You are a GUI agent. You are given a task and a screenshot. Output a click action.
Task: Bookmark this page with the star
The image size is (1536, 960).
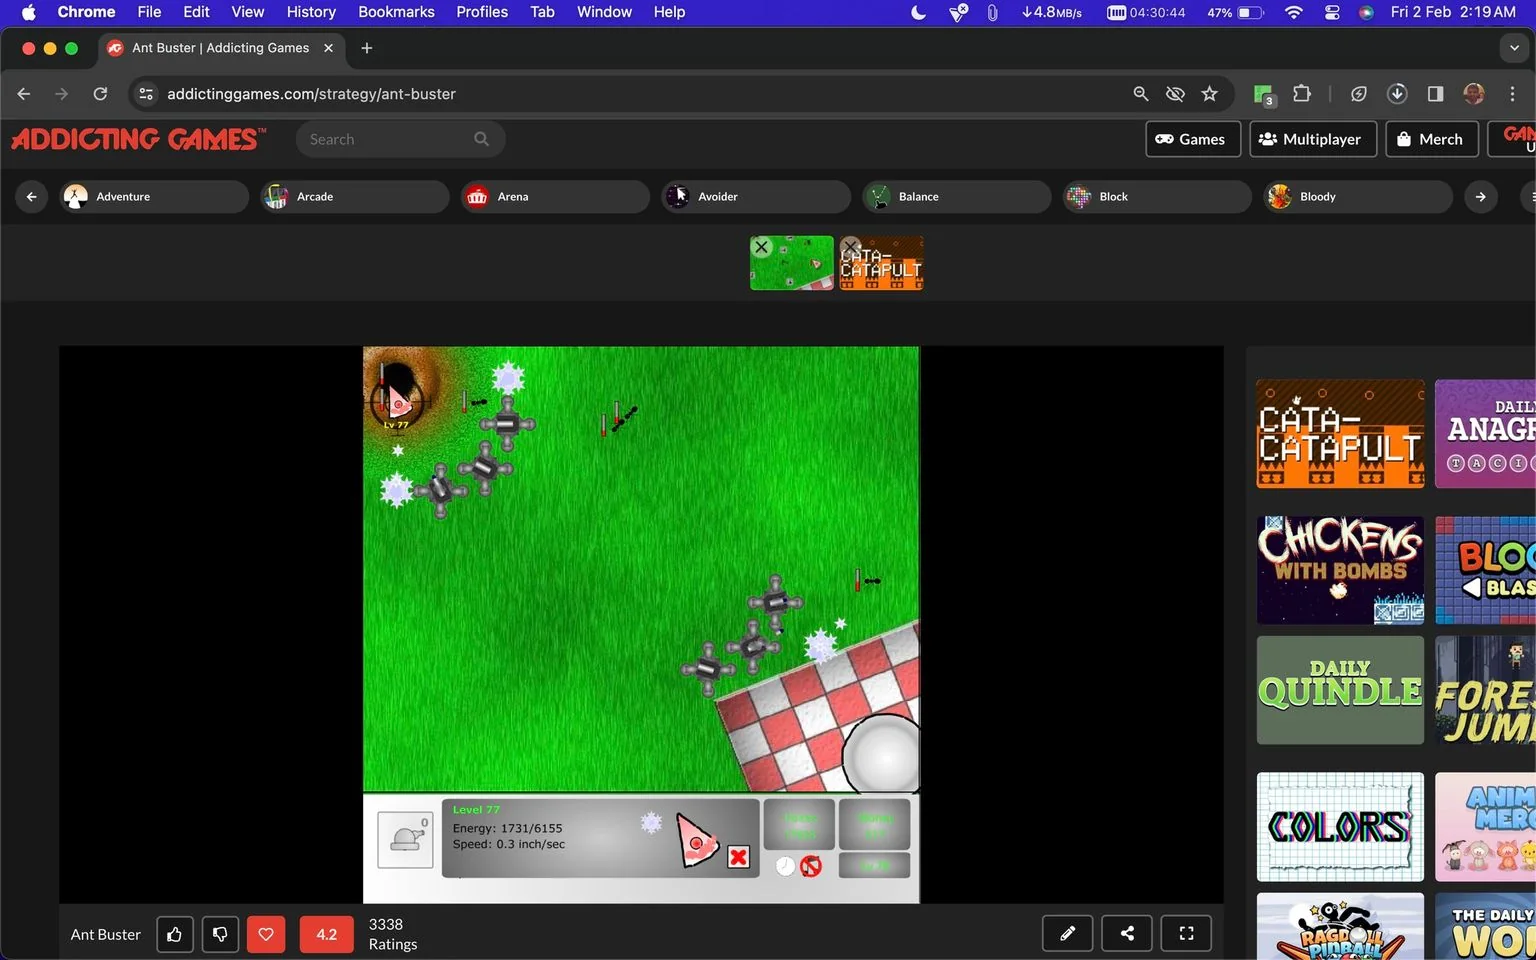(1210, 94)
